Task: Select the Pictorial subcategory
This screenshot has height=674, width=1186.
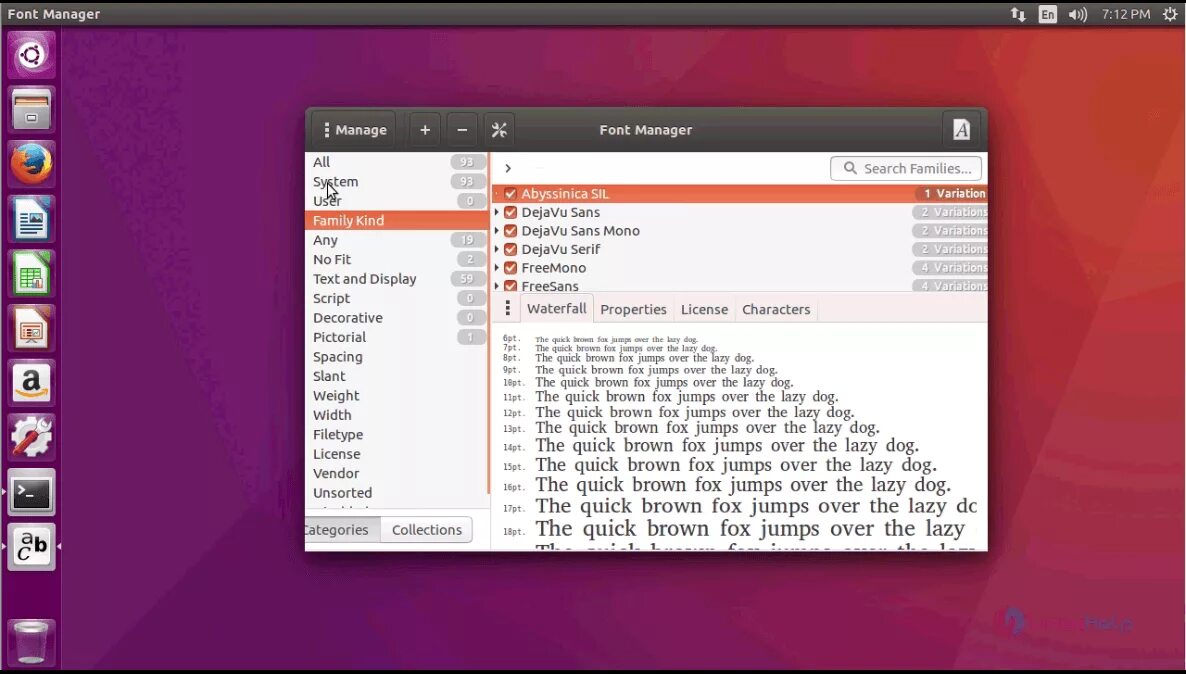Action: point(397,337)
